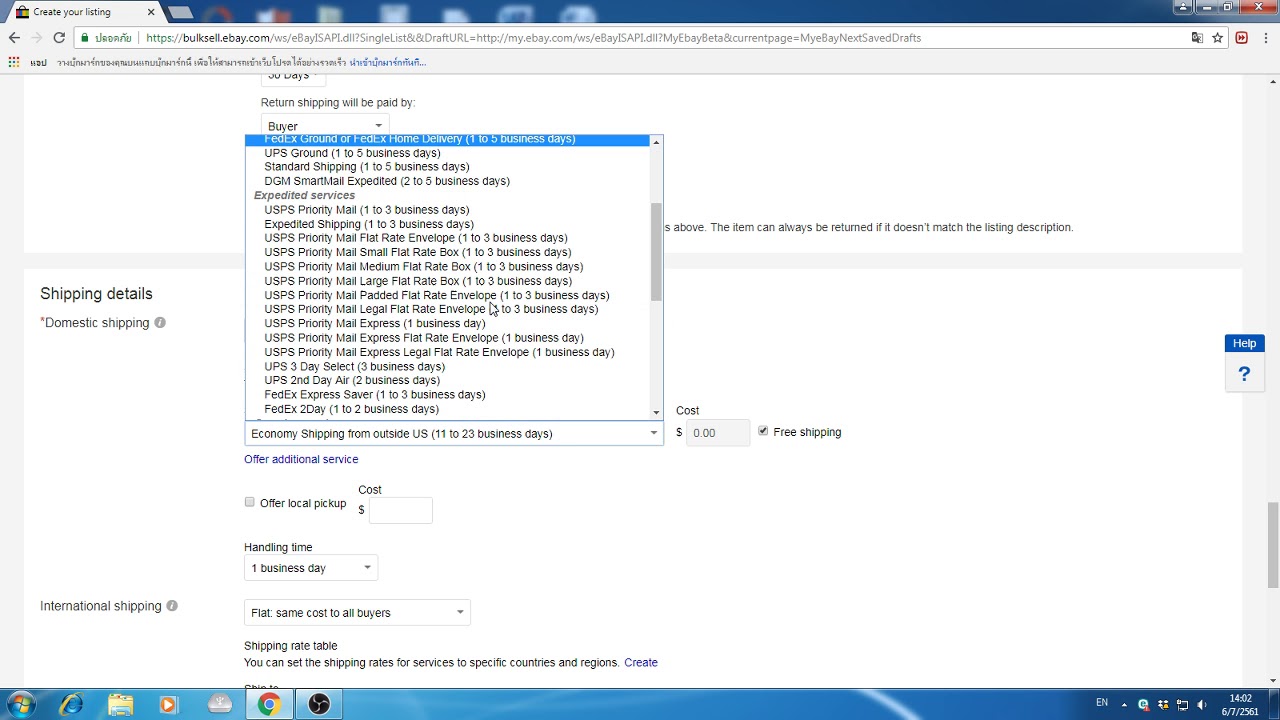Click Offer additional service link
This screenshot has height=720, width=1280.
[x=301, y=459]
